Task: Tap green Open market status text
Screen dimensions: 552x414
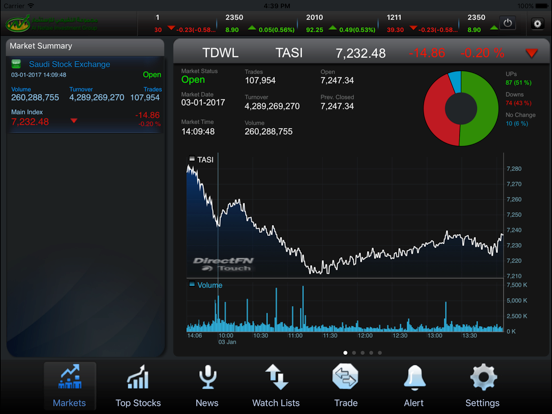Action: pos(193,80)
